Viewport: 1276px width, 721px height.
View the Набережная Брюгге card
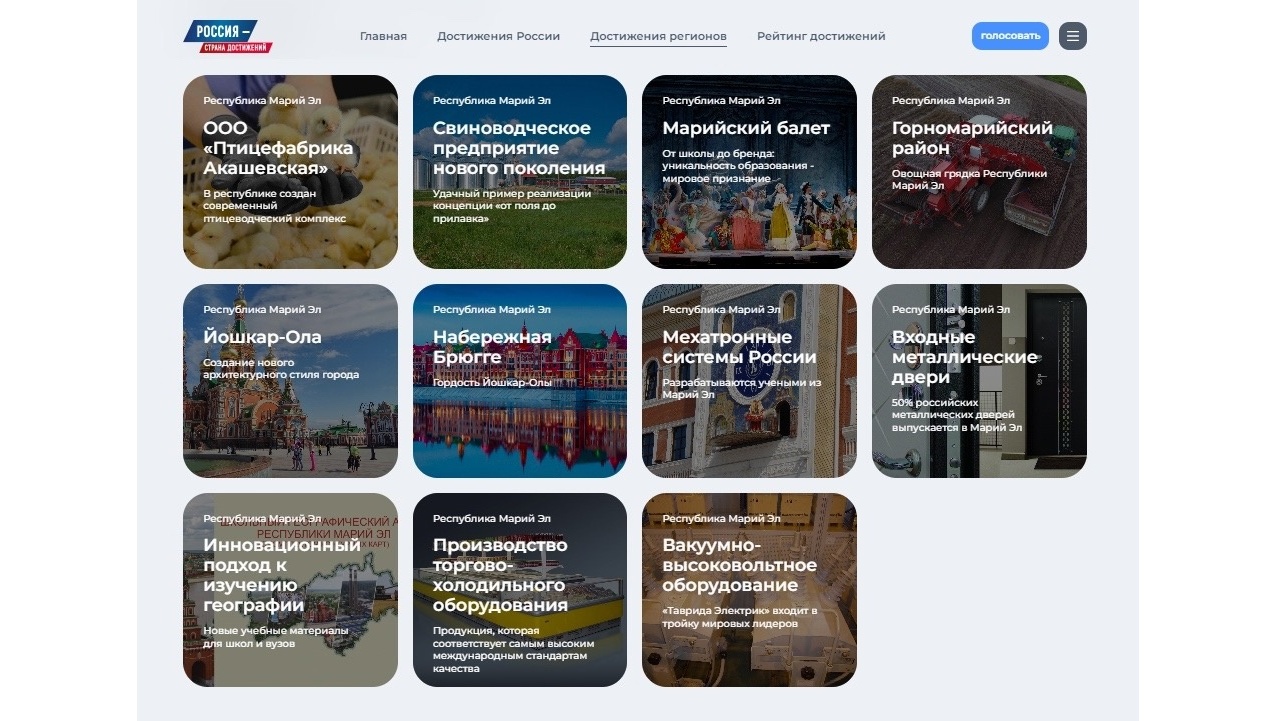click(x=519, y=381)
